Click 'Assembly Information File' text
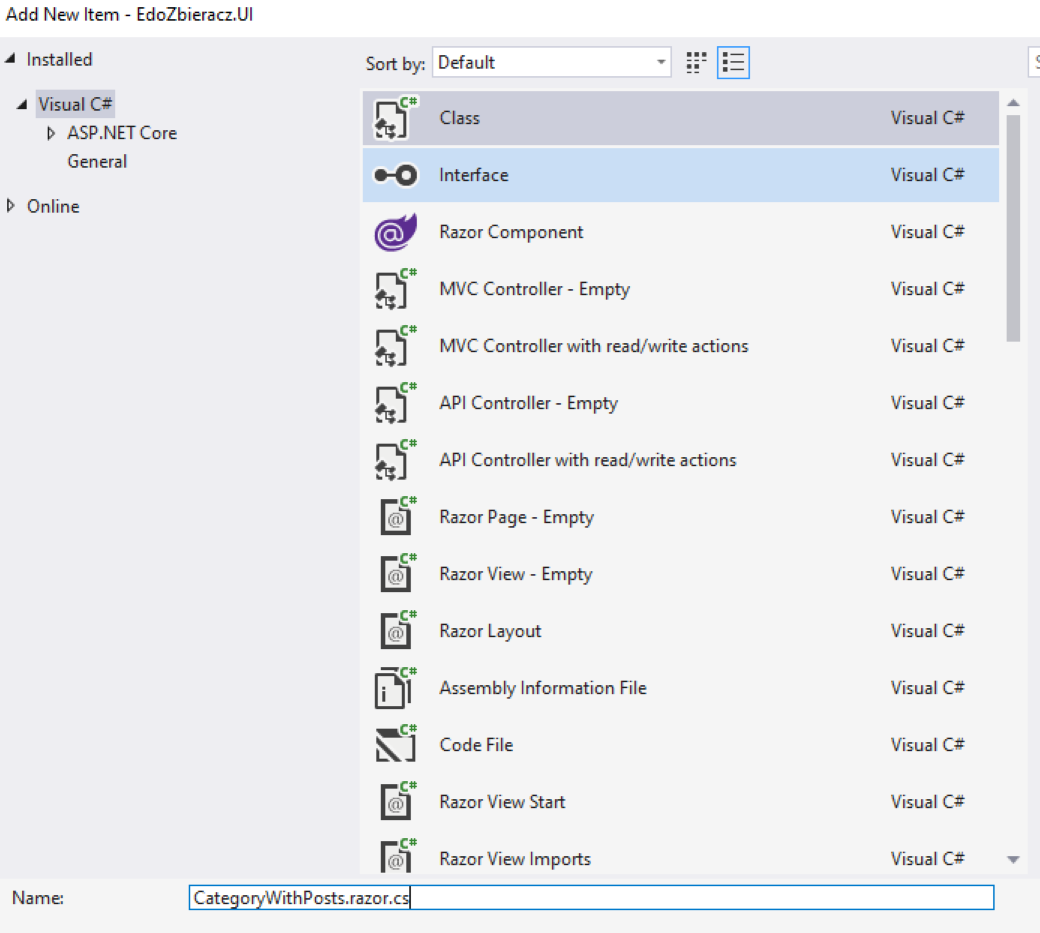 543,688
